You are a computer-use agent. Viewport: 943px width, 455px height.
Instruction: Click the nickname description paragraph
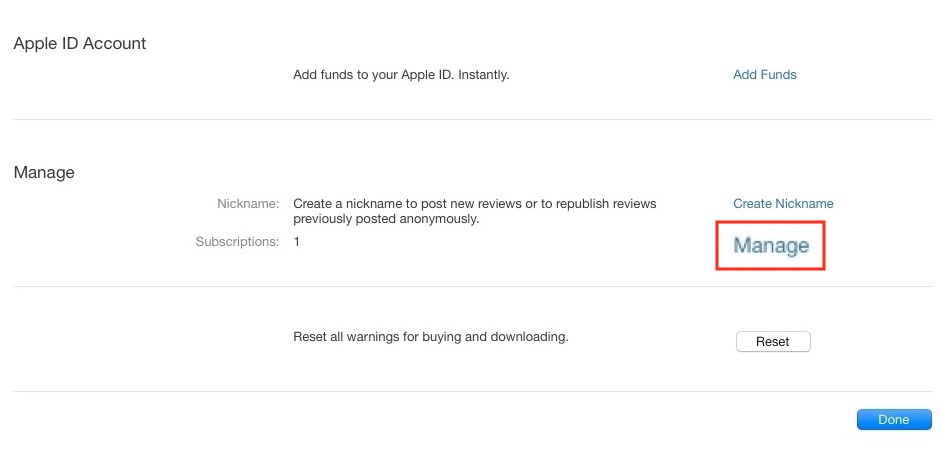[474, 211]
